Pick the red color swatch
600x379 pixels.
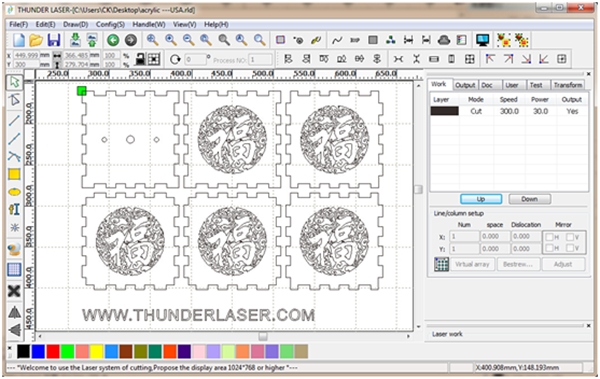53,351
